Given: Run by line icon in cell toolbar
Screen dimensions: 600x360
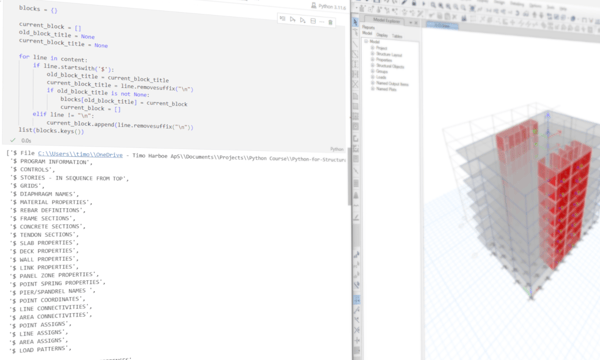Looking at the screenshot, I should [282, 19].
